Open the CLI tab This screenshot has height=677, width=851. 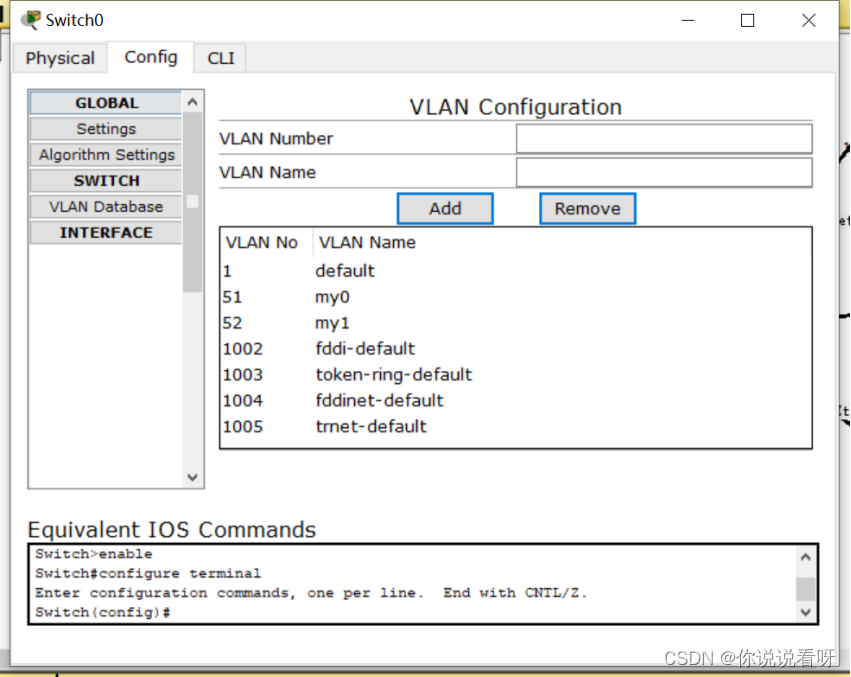coord(220,58)
